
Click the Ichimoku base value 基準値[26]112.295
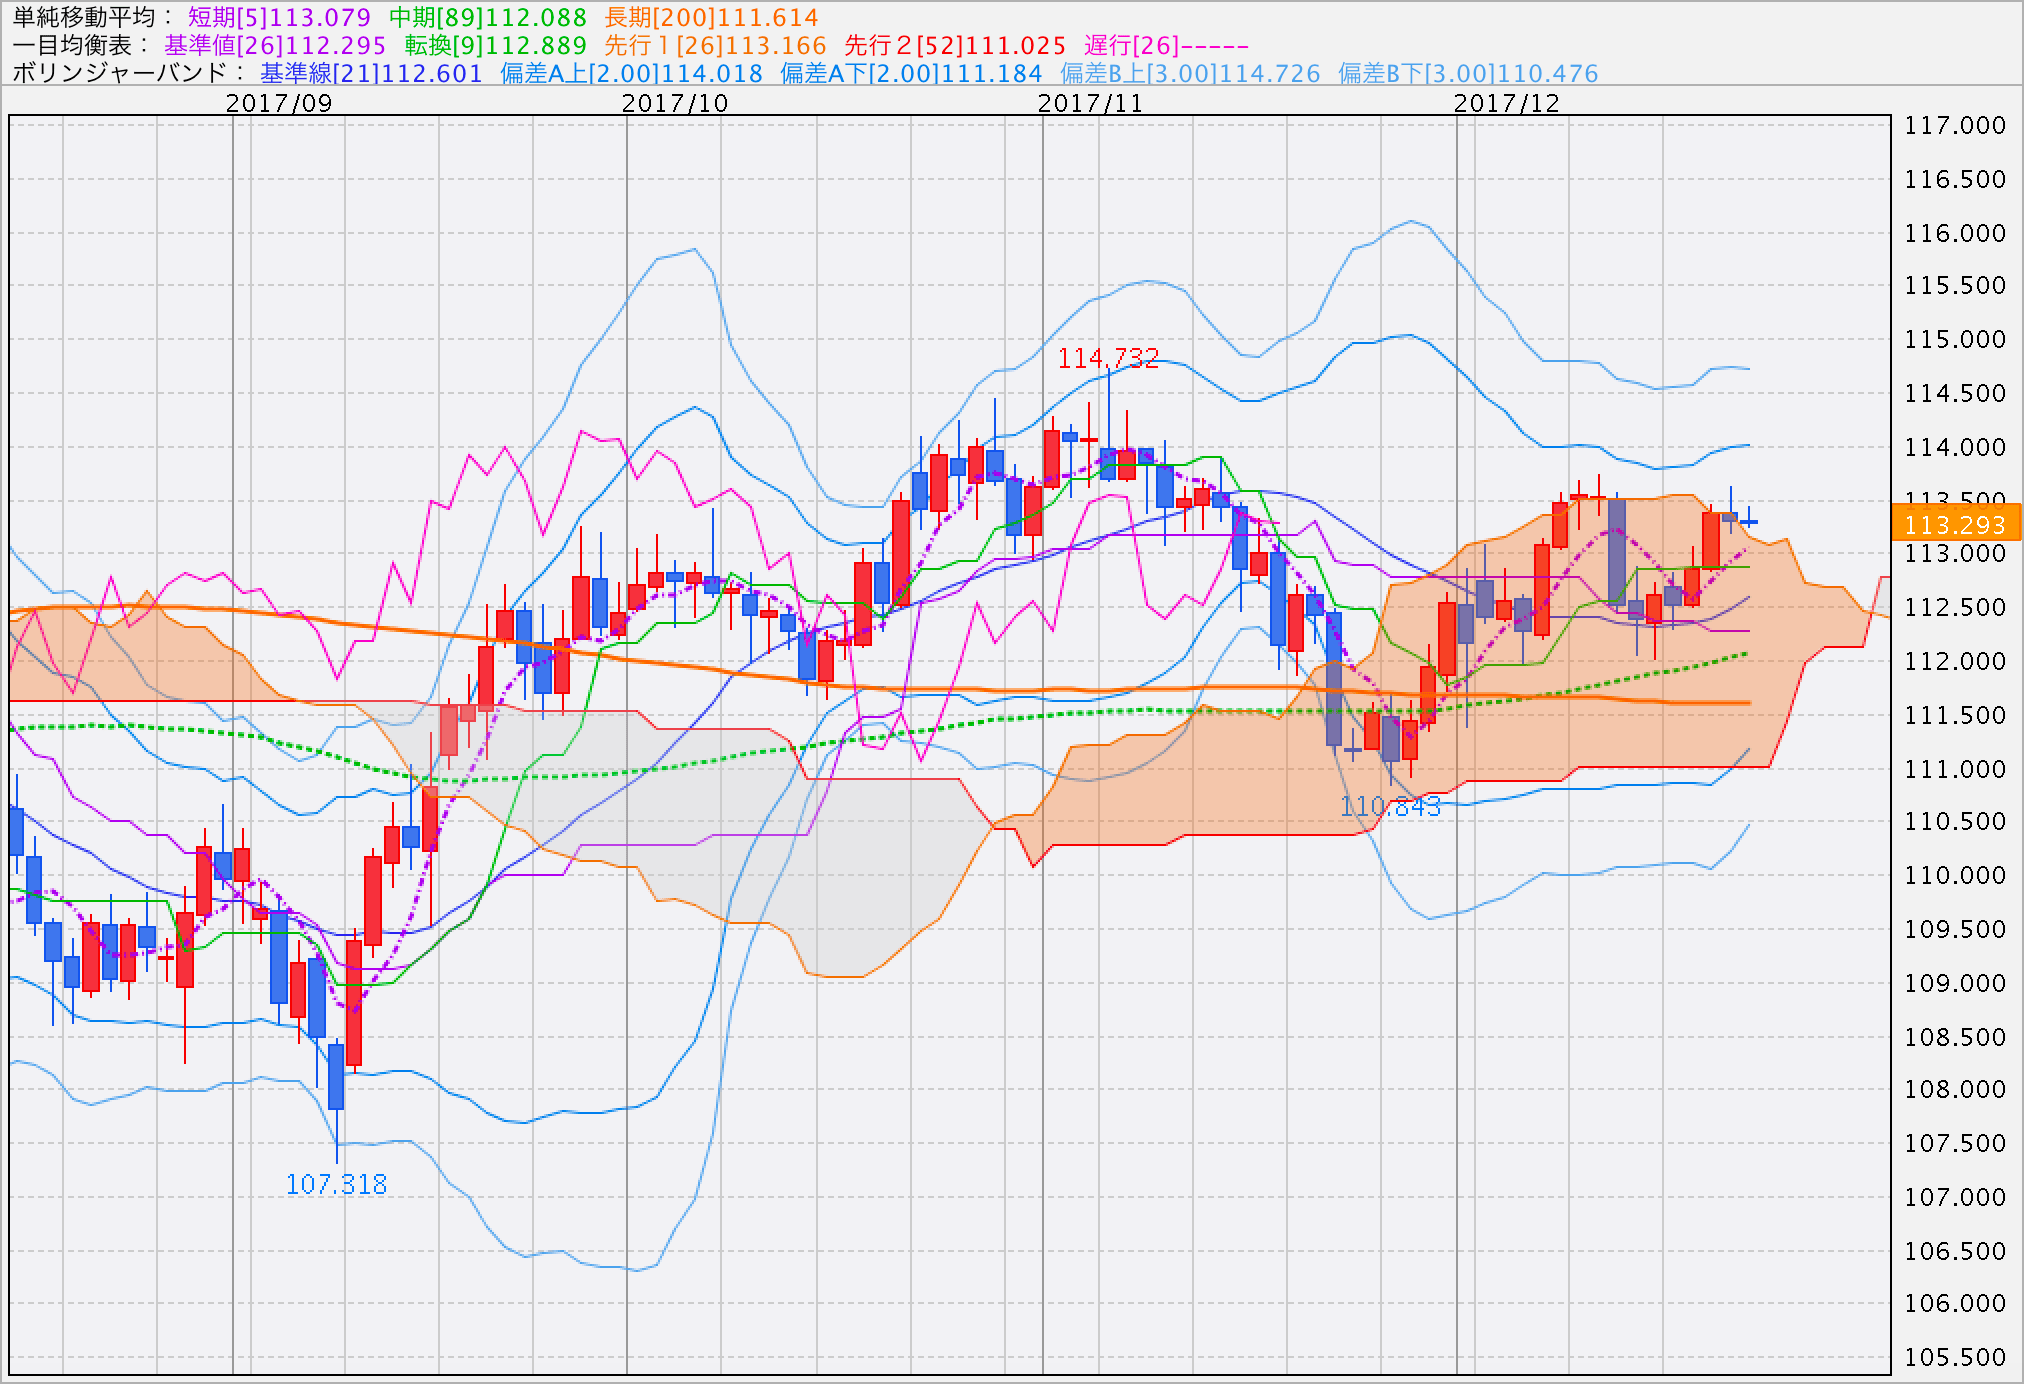275,46
